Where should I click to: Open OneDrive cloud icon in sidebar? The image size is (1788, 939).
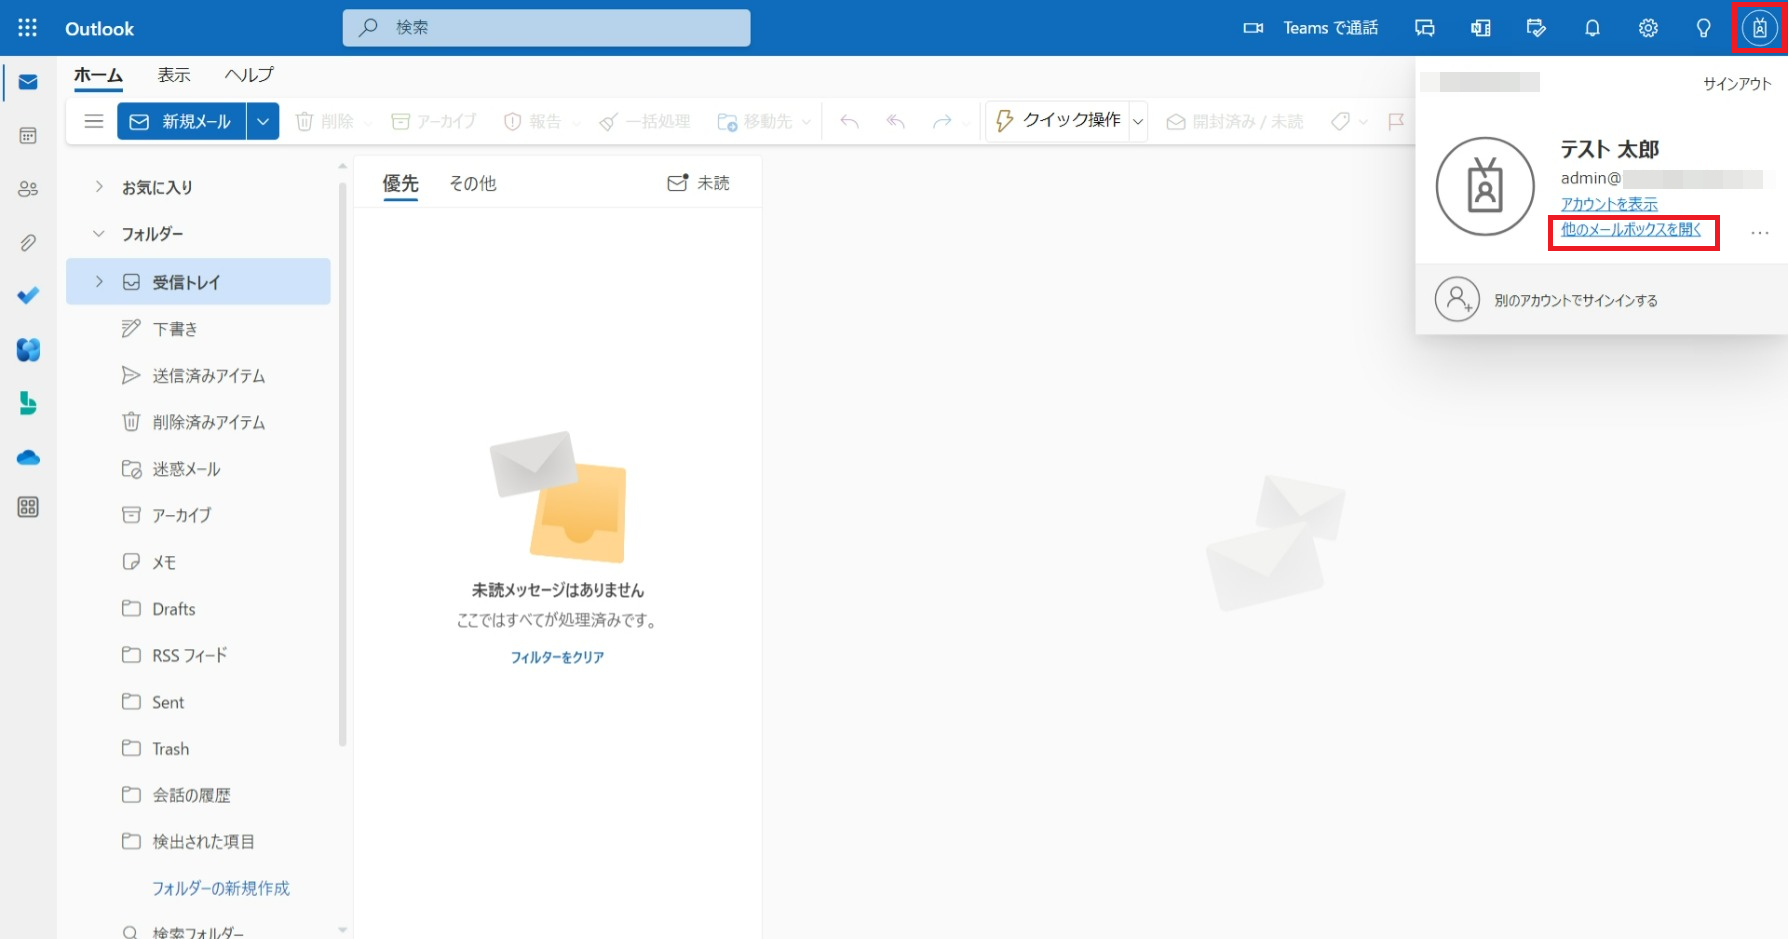click(28, 458)
